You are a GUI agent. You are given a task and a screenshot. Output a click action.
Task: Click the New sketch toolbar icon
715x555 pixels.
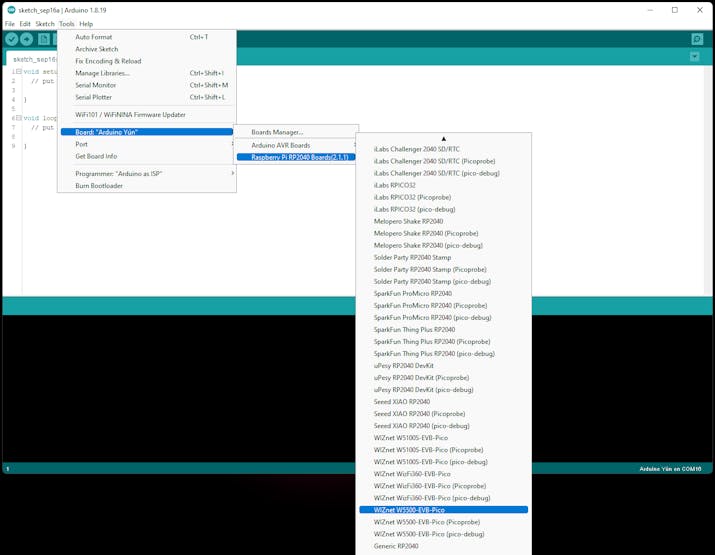tap(44, 39)
